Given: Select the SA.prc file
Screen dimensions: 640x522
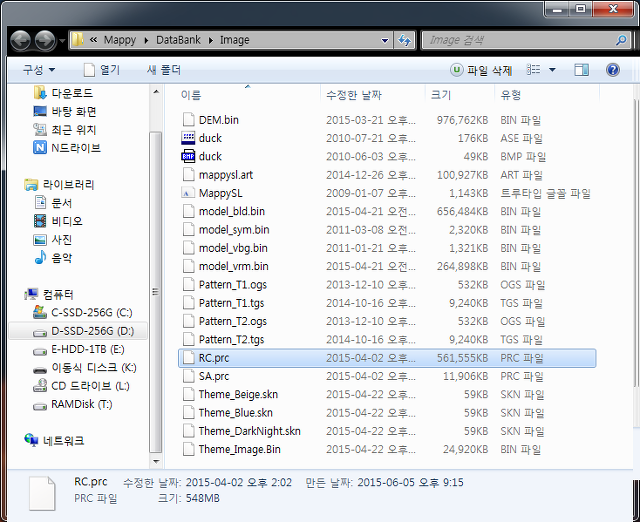Looking at the screenshot, I should 387,376.
